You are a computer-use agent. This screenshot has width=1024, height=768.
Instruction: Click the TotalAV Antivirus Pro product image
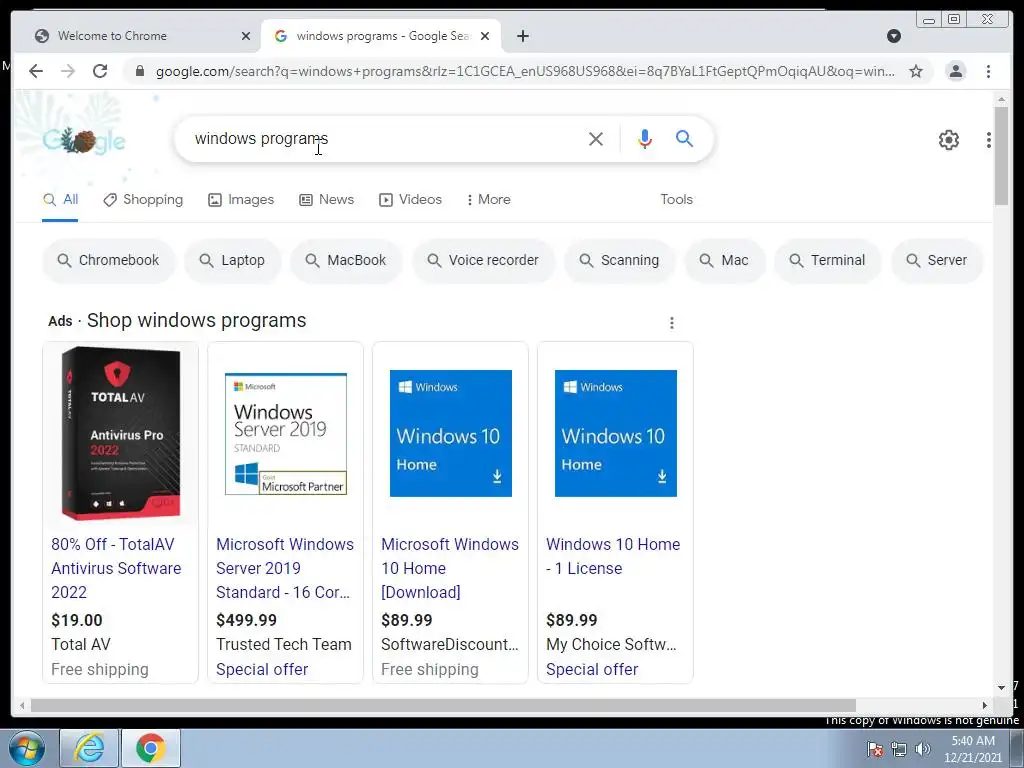(x=121, y=433)
